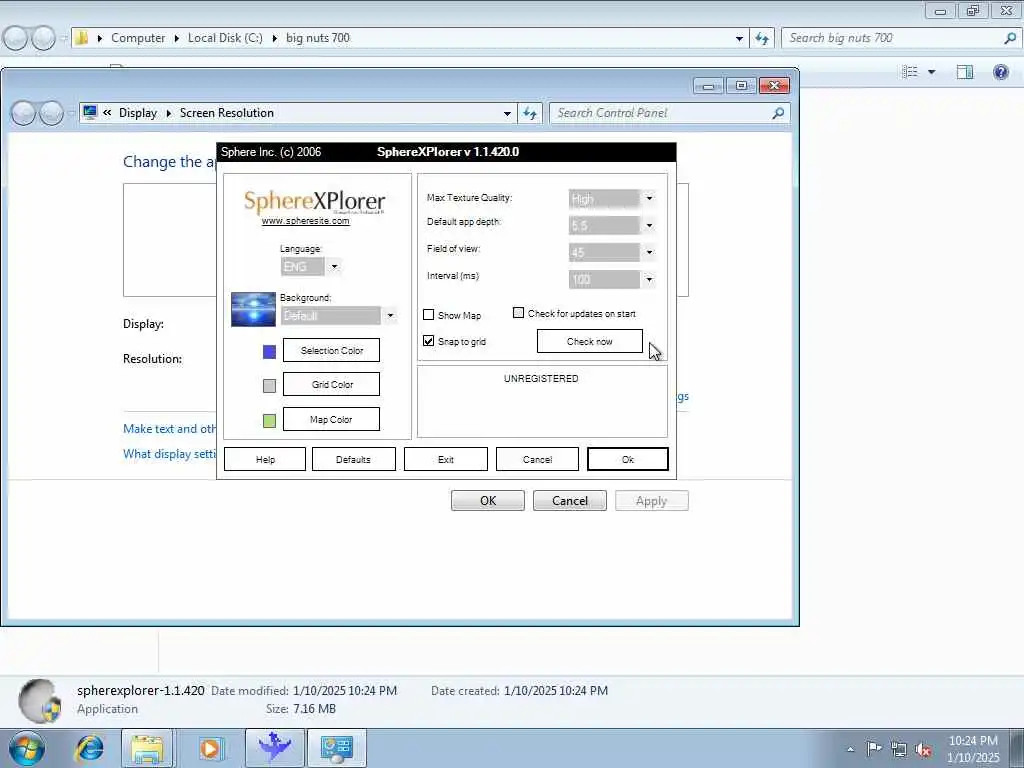Click the muted volume tray icon

(923, 750)
